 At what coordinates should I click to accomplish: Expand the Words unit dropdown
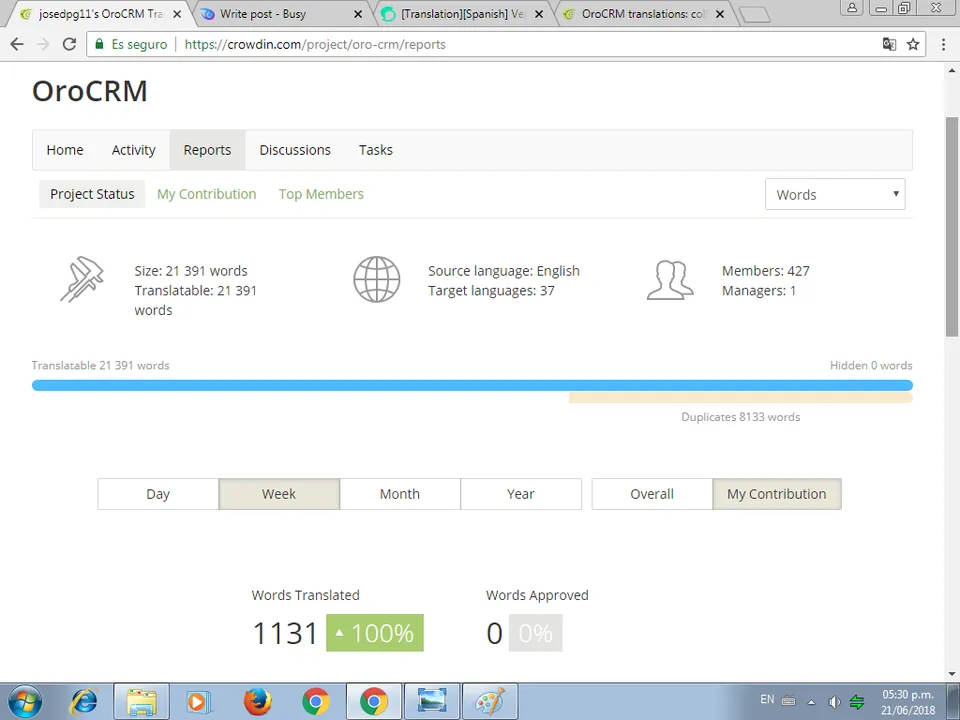pyautogui.click(x=835, y=194)
